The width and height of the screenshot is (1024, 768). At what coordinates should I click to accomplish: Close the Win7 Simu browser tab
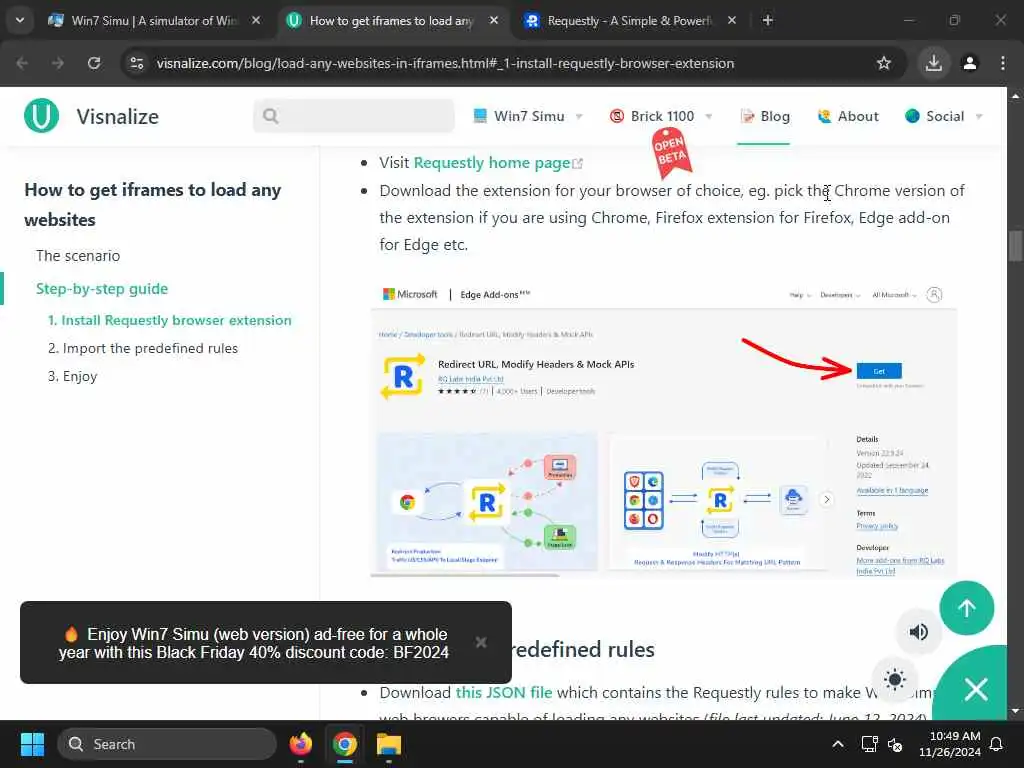(256, 20)
